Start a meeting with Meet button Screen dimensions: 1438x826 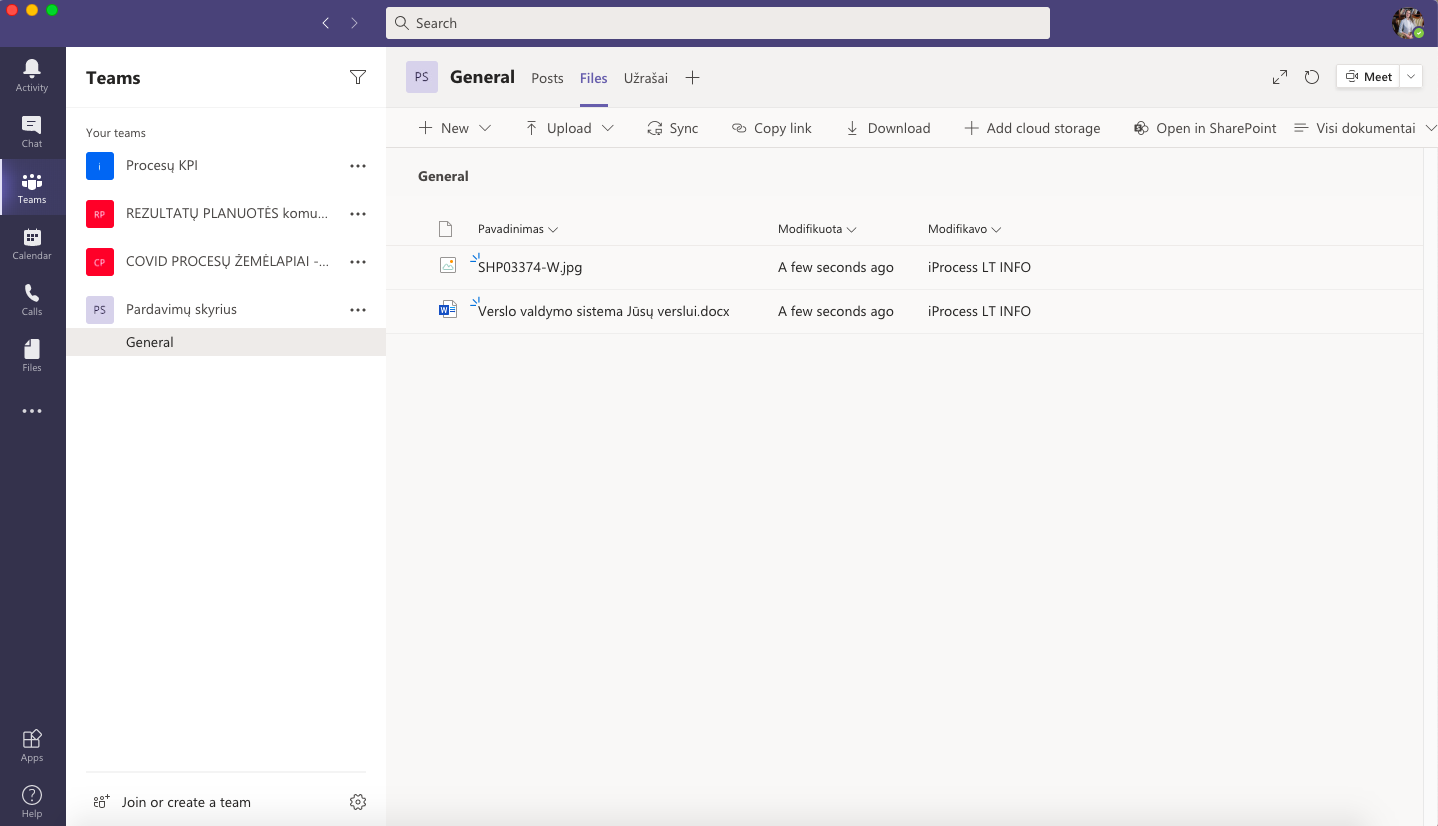pos(1369,77)
